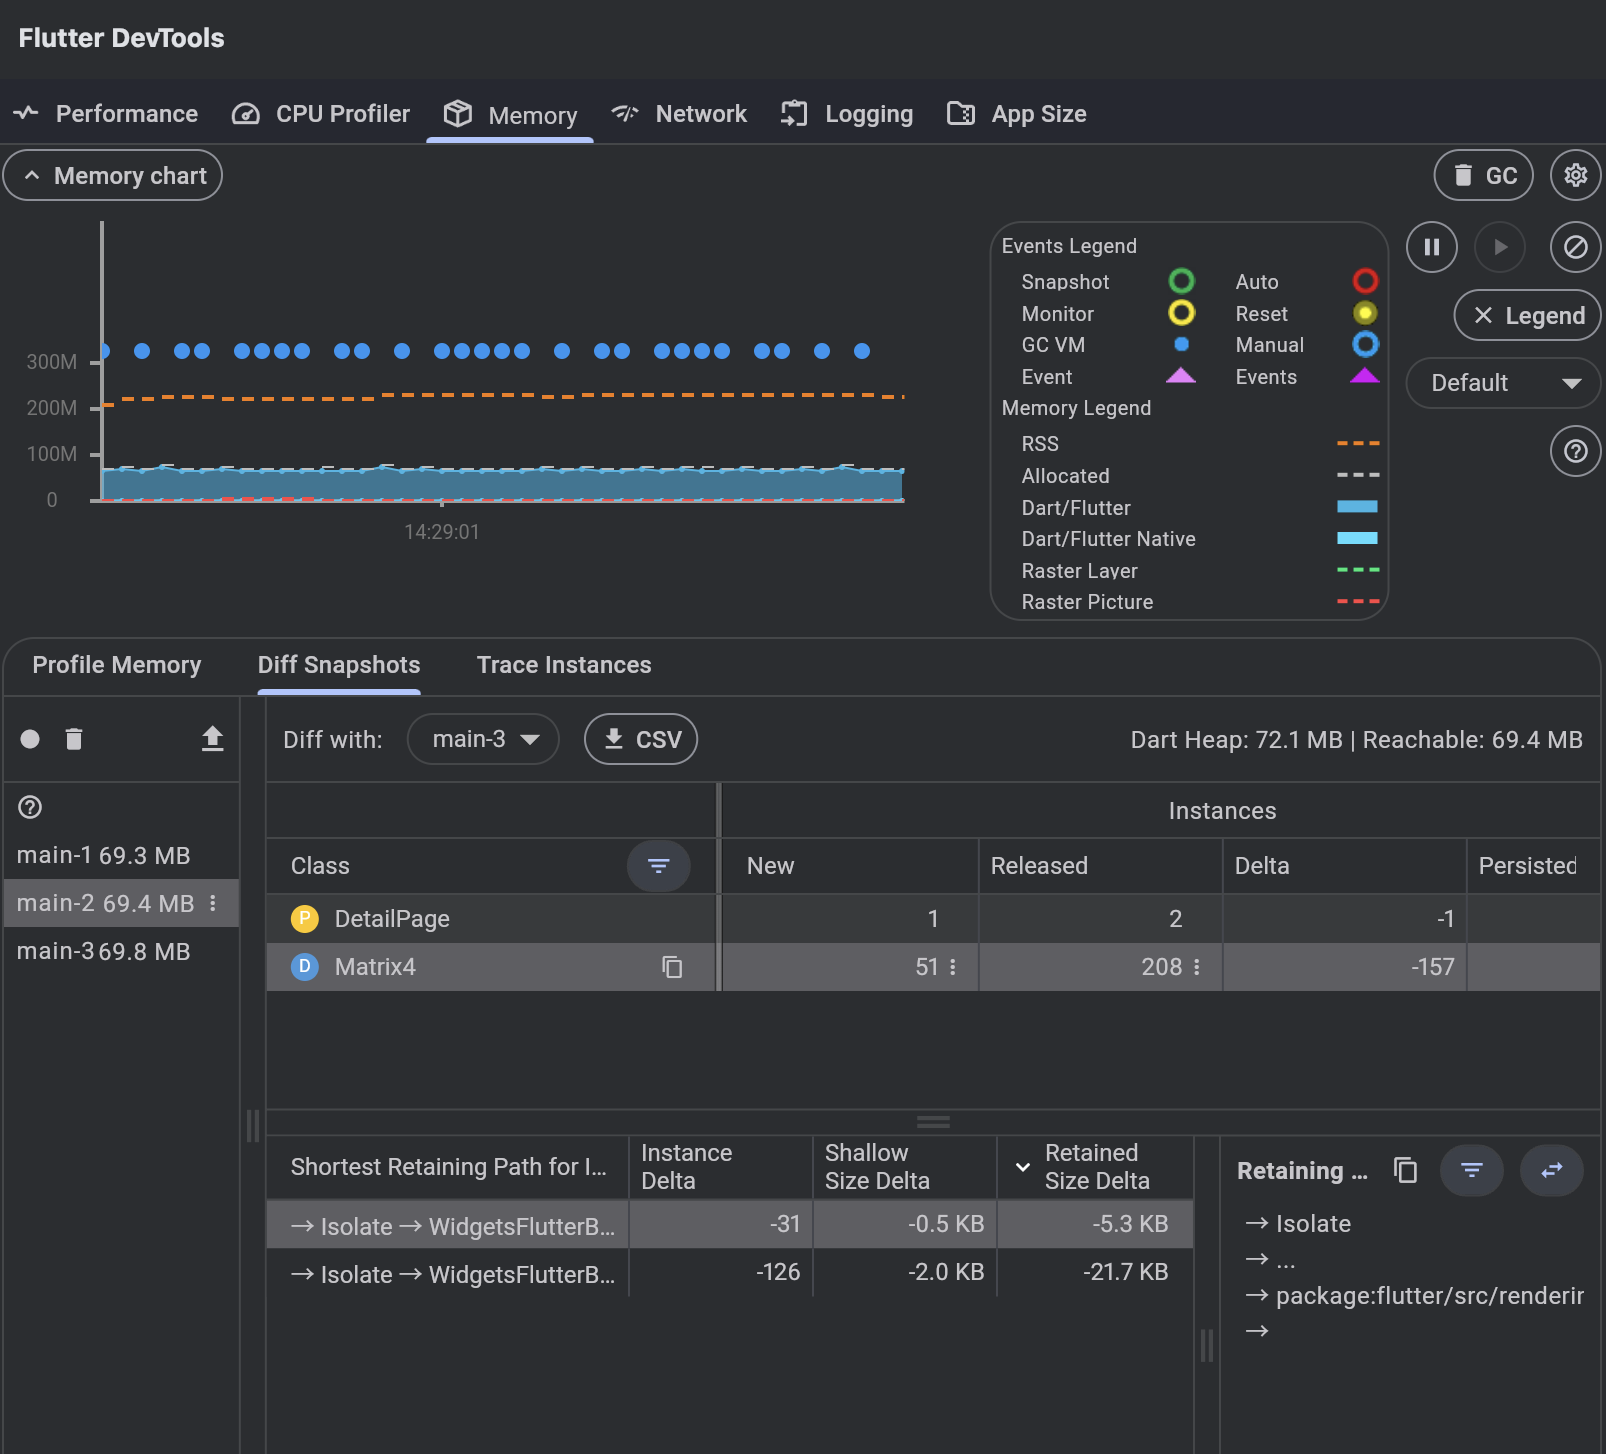Copy the retaining path
The width and height of the screenshot is (1606, 1454).
click(x=1405, y=1170)
